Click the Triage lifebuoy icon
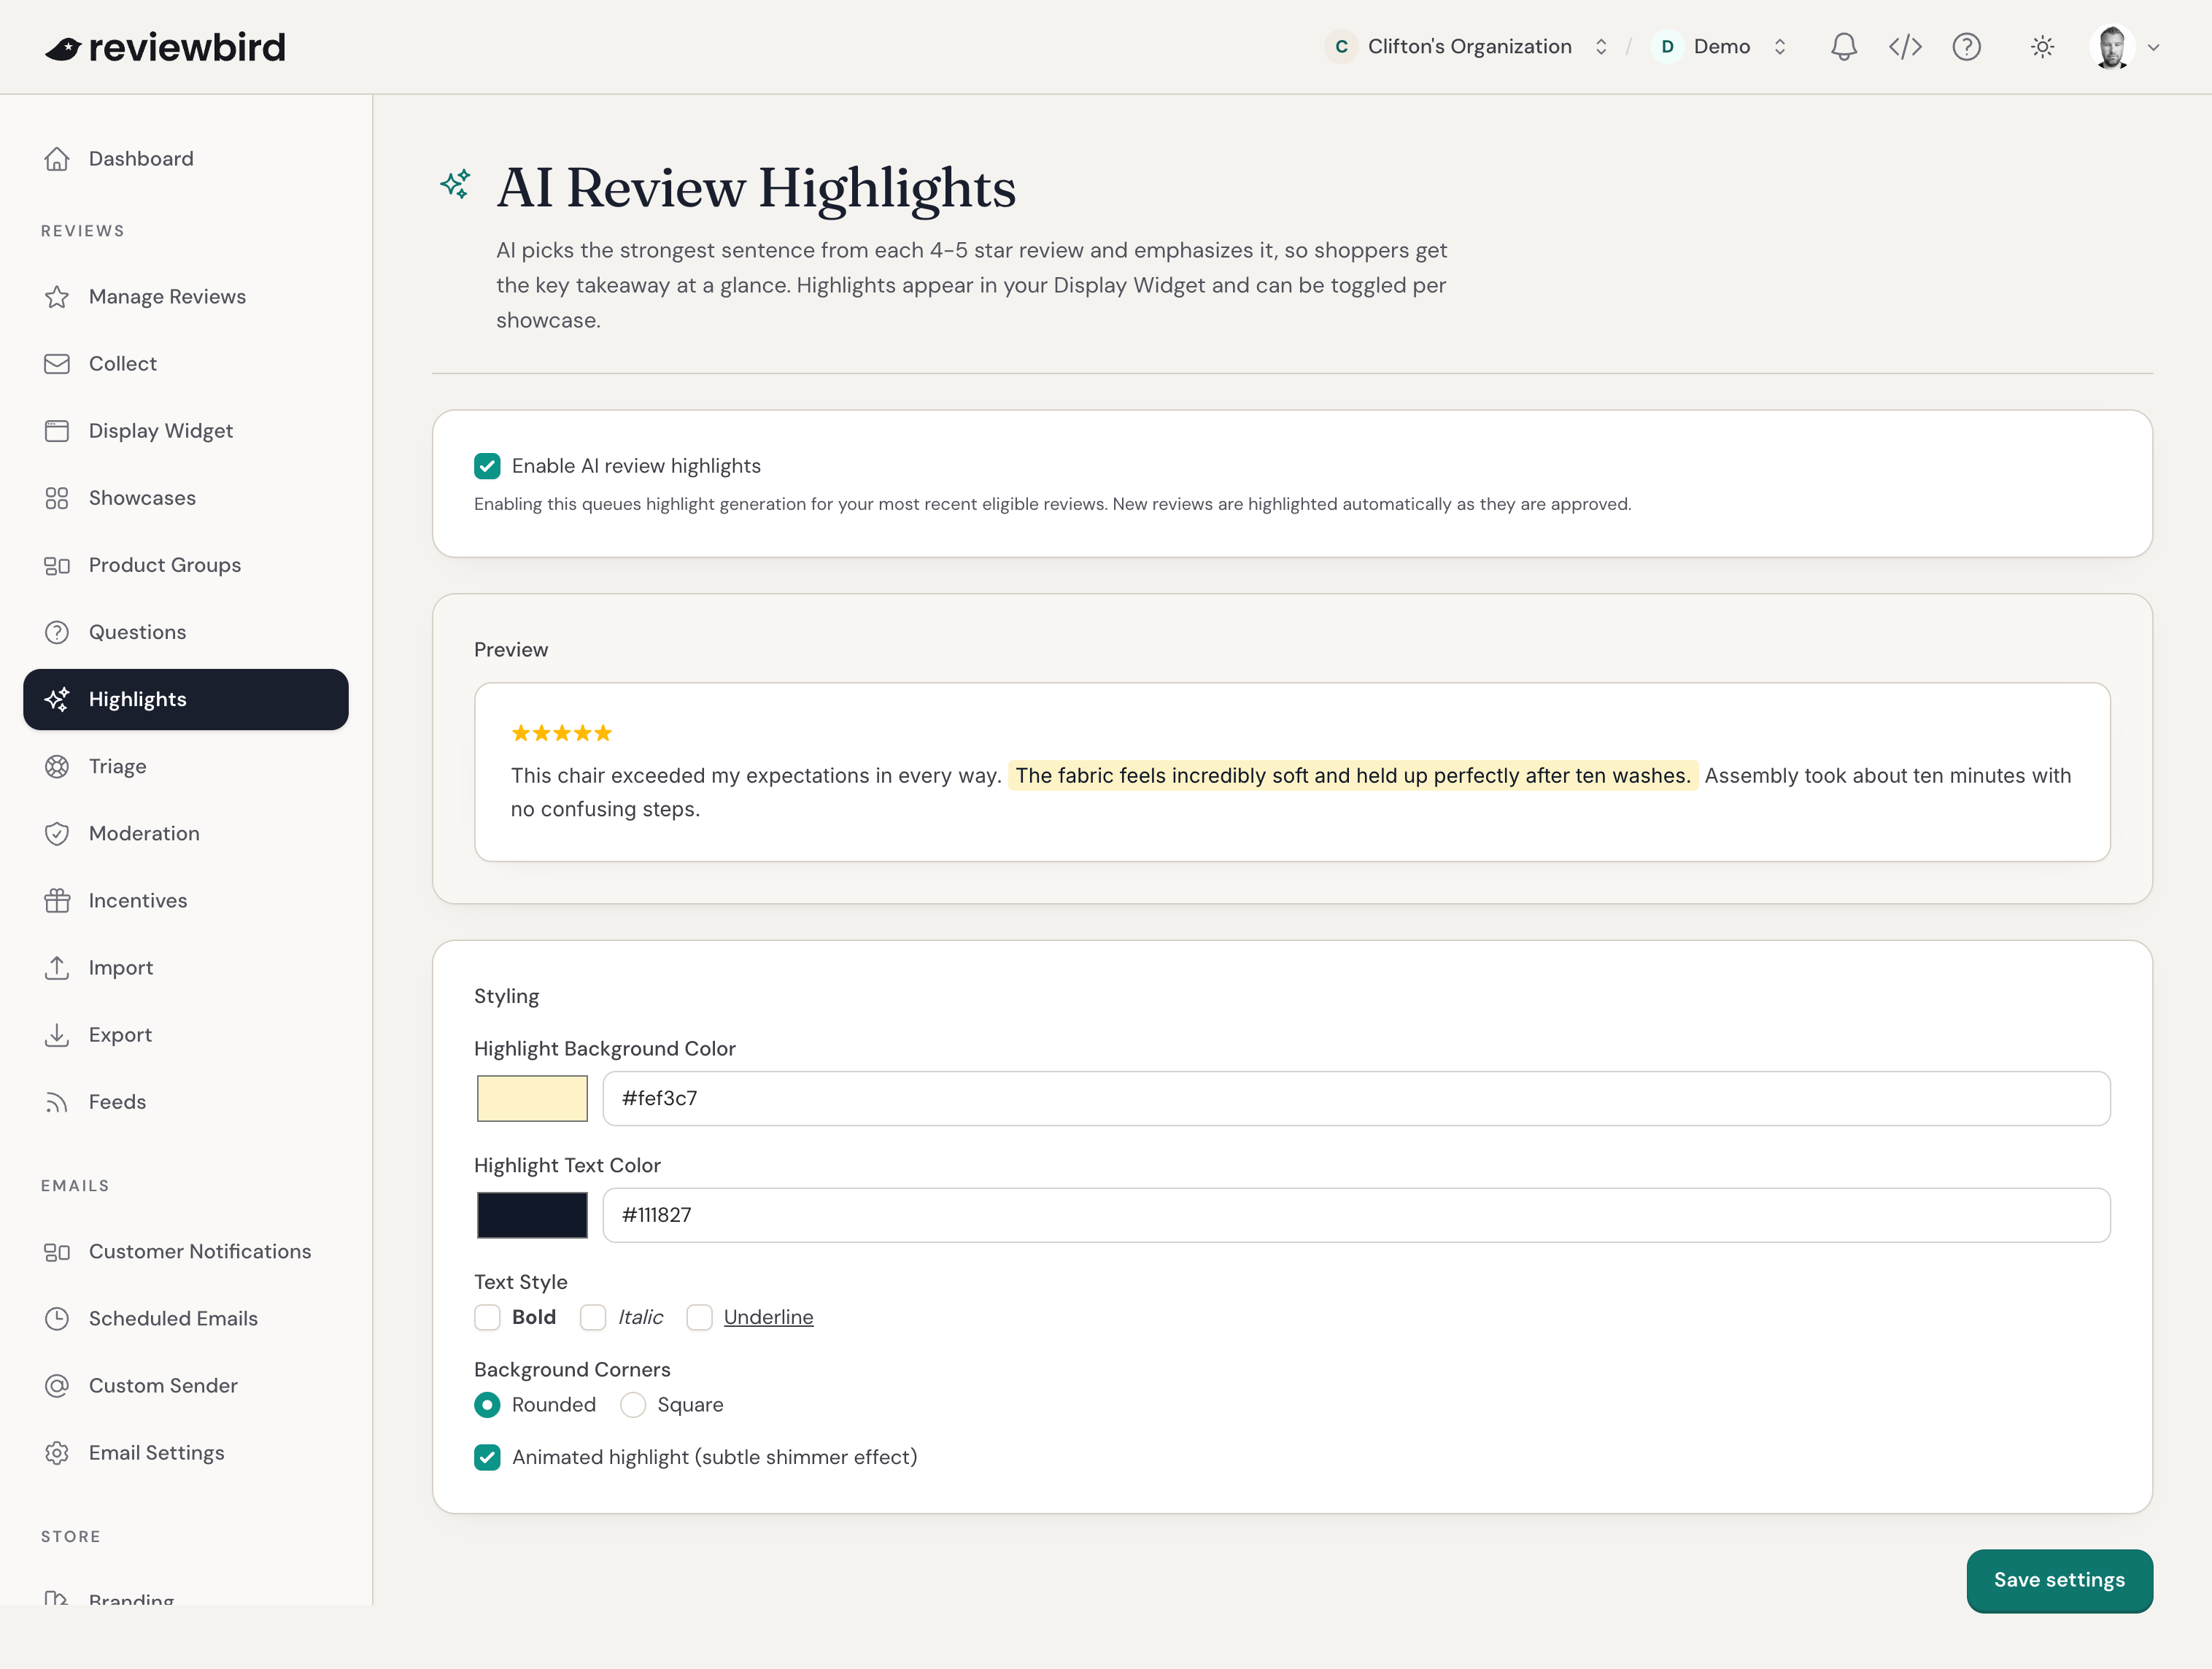Screen dimensions: 2212x1669 tap(57, 767)
